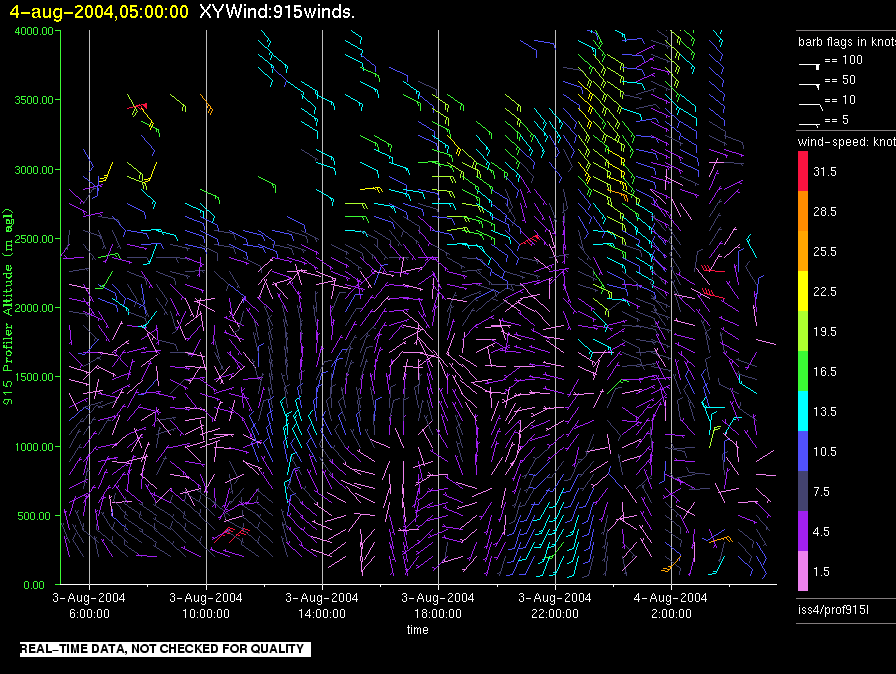
Task: Pick the blue 10.5 knots swatch
Action: 803,451
